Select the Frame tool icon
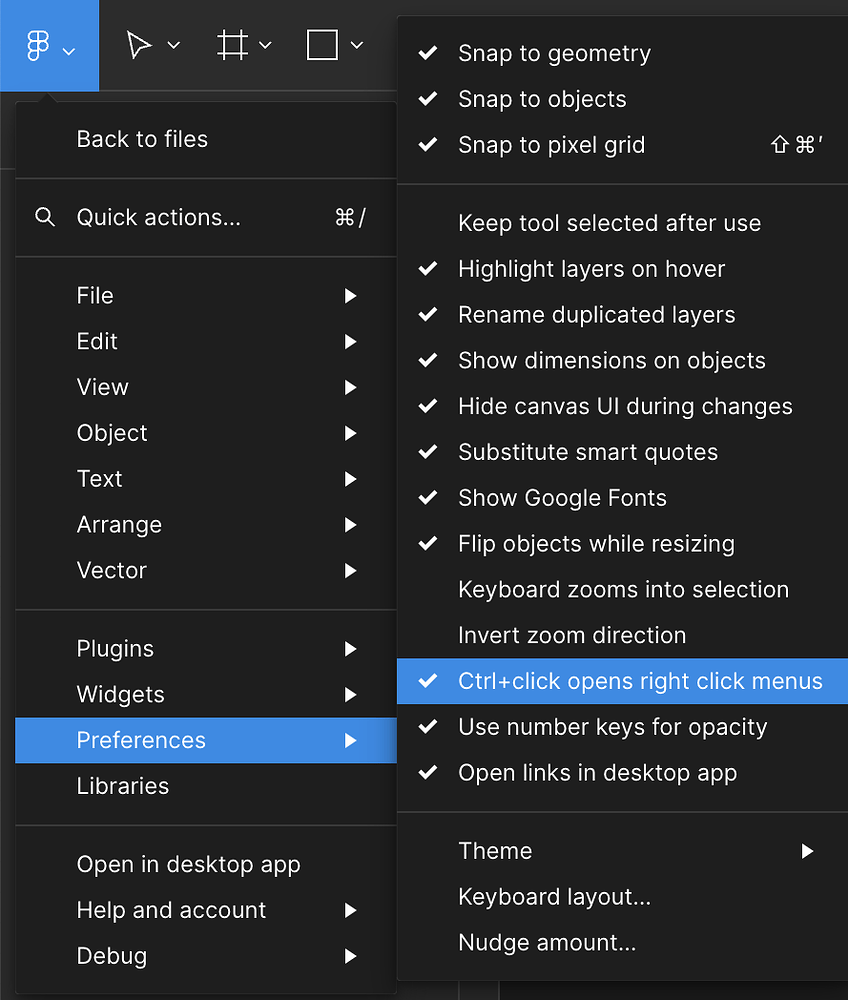Image resolution: width=848 pixels, height=1000 pixels. 232,45
